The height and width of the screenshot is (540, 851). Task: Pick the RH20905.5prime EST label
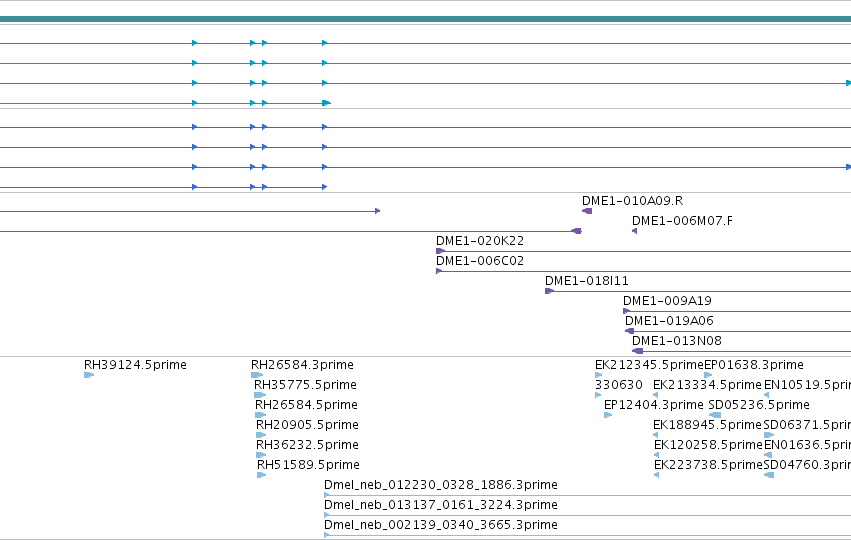(308, 425)
